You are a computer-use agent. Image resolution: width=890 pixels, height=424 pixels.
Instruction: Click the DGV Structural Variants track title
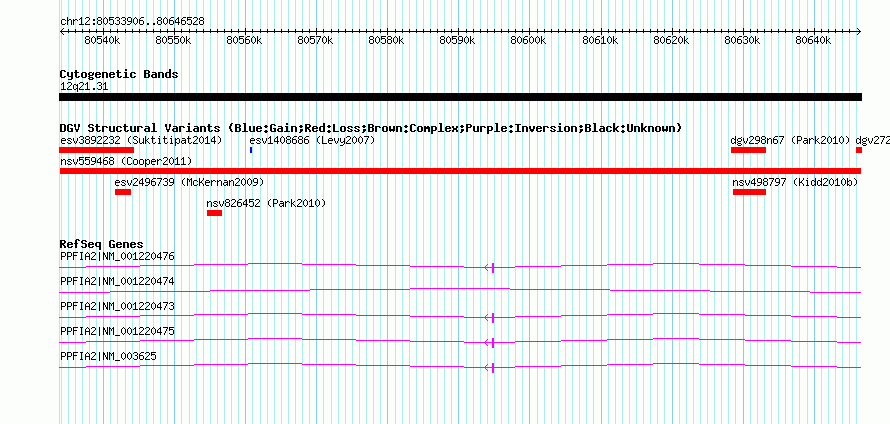click(x=371, y=128)
